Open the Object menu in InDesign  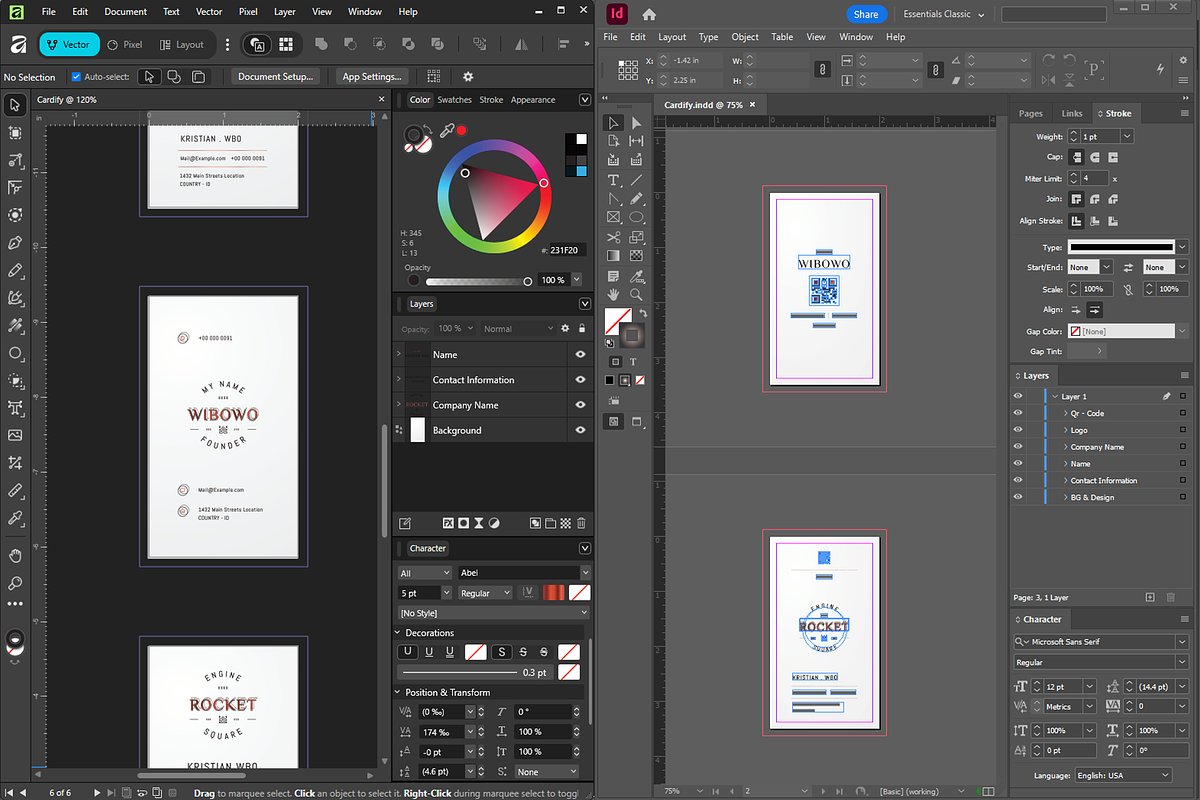point(745,37)
